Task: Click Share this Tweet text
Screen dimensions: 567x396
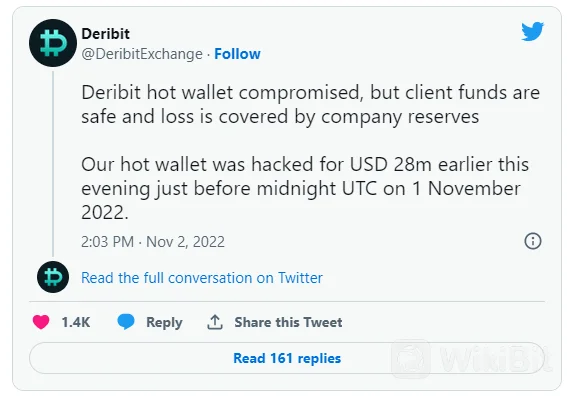Action: point(288,322)
